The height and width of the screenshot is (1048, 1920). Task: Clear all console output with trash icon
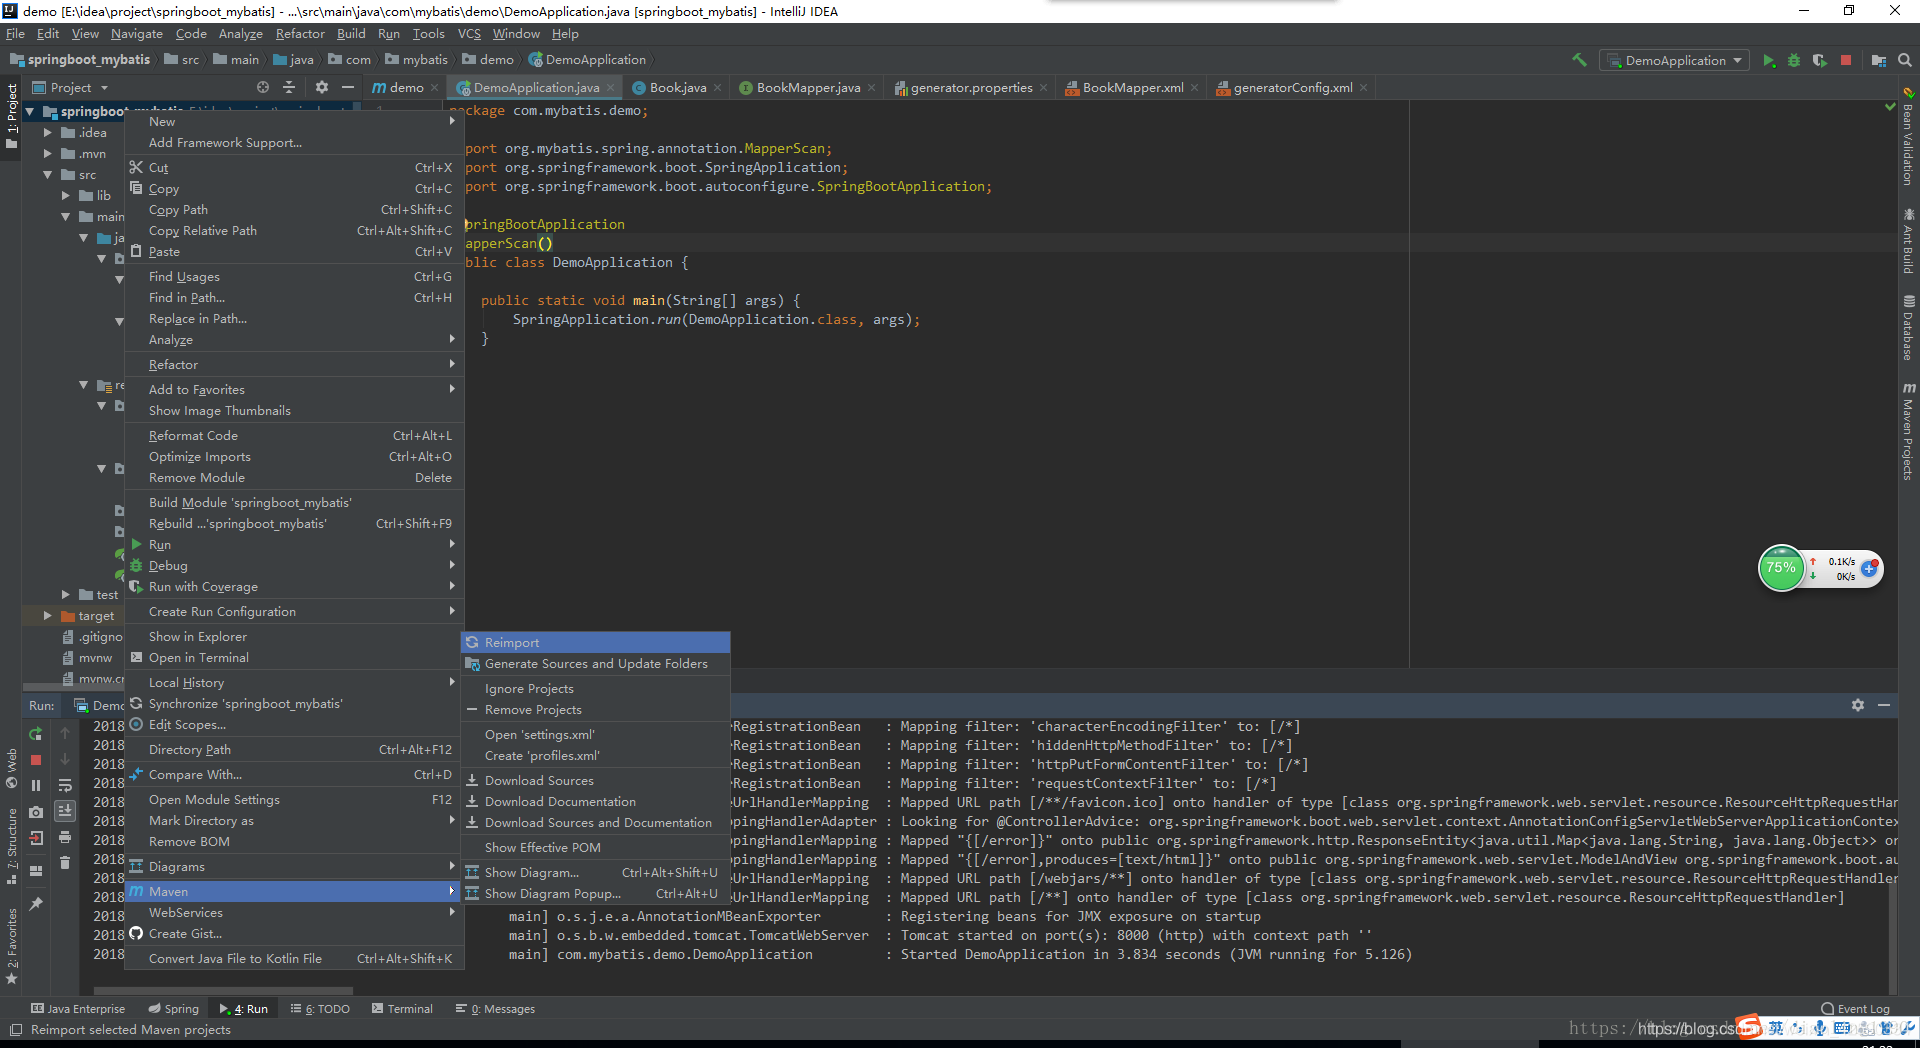click(x=65, y=862)
